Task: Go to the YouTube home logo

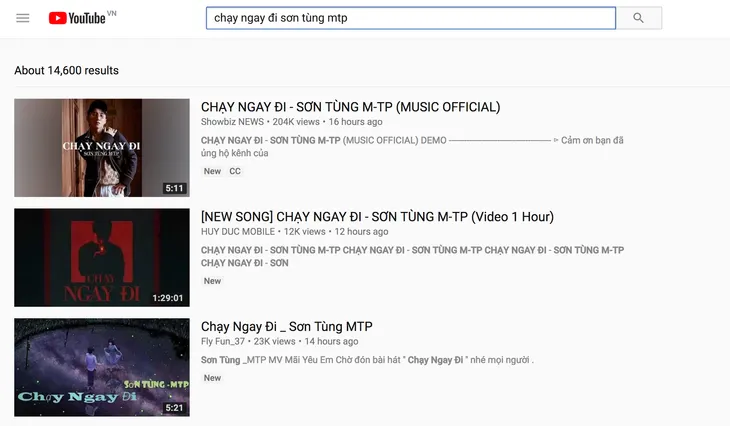Action: coord(77,18)
